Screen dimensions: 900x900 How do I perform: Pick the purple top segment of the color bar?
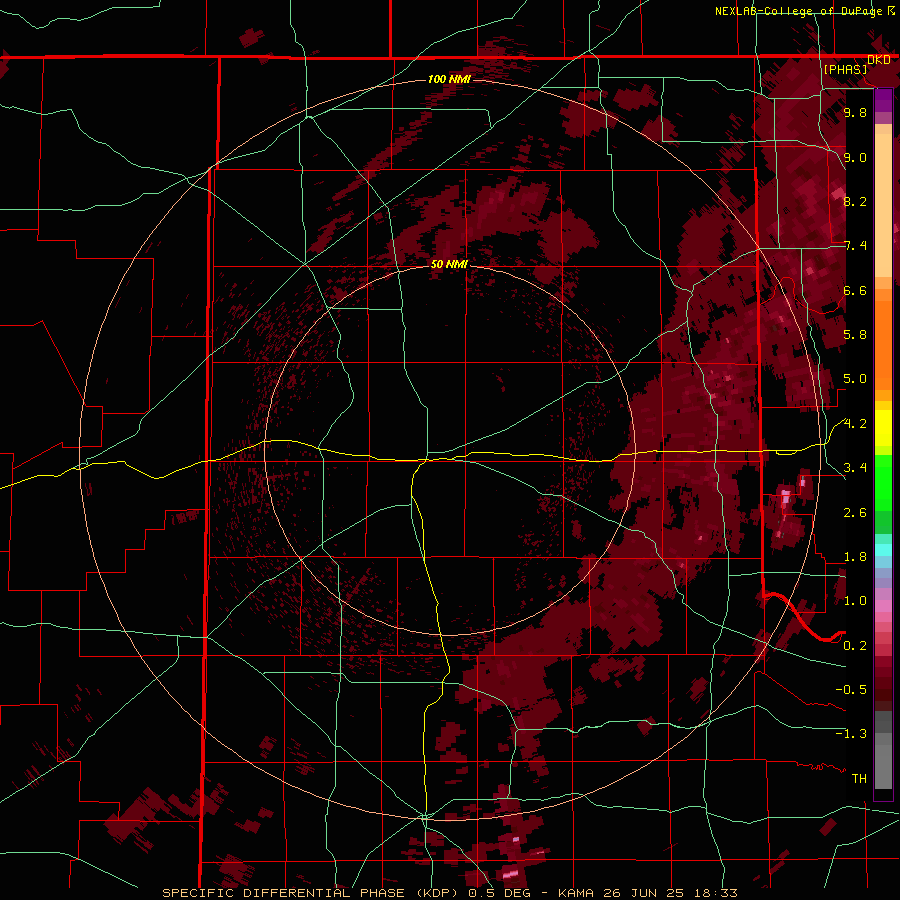coord(883,100)
